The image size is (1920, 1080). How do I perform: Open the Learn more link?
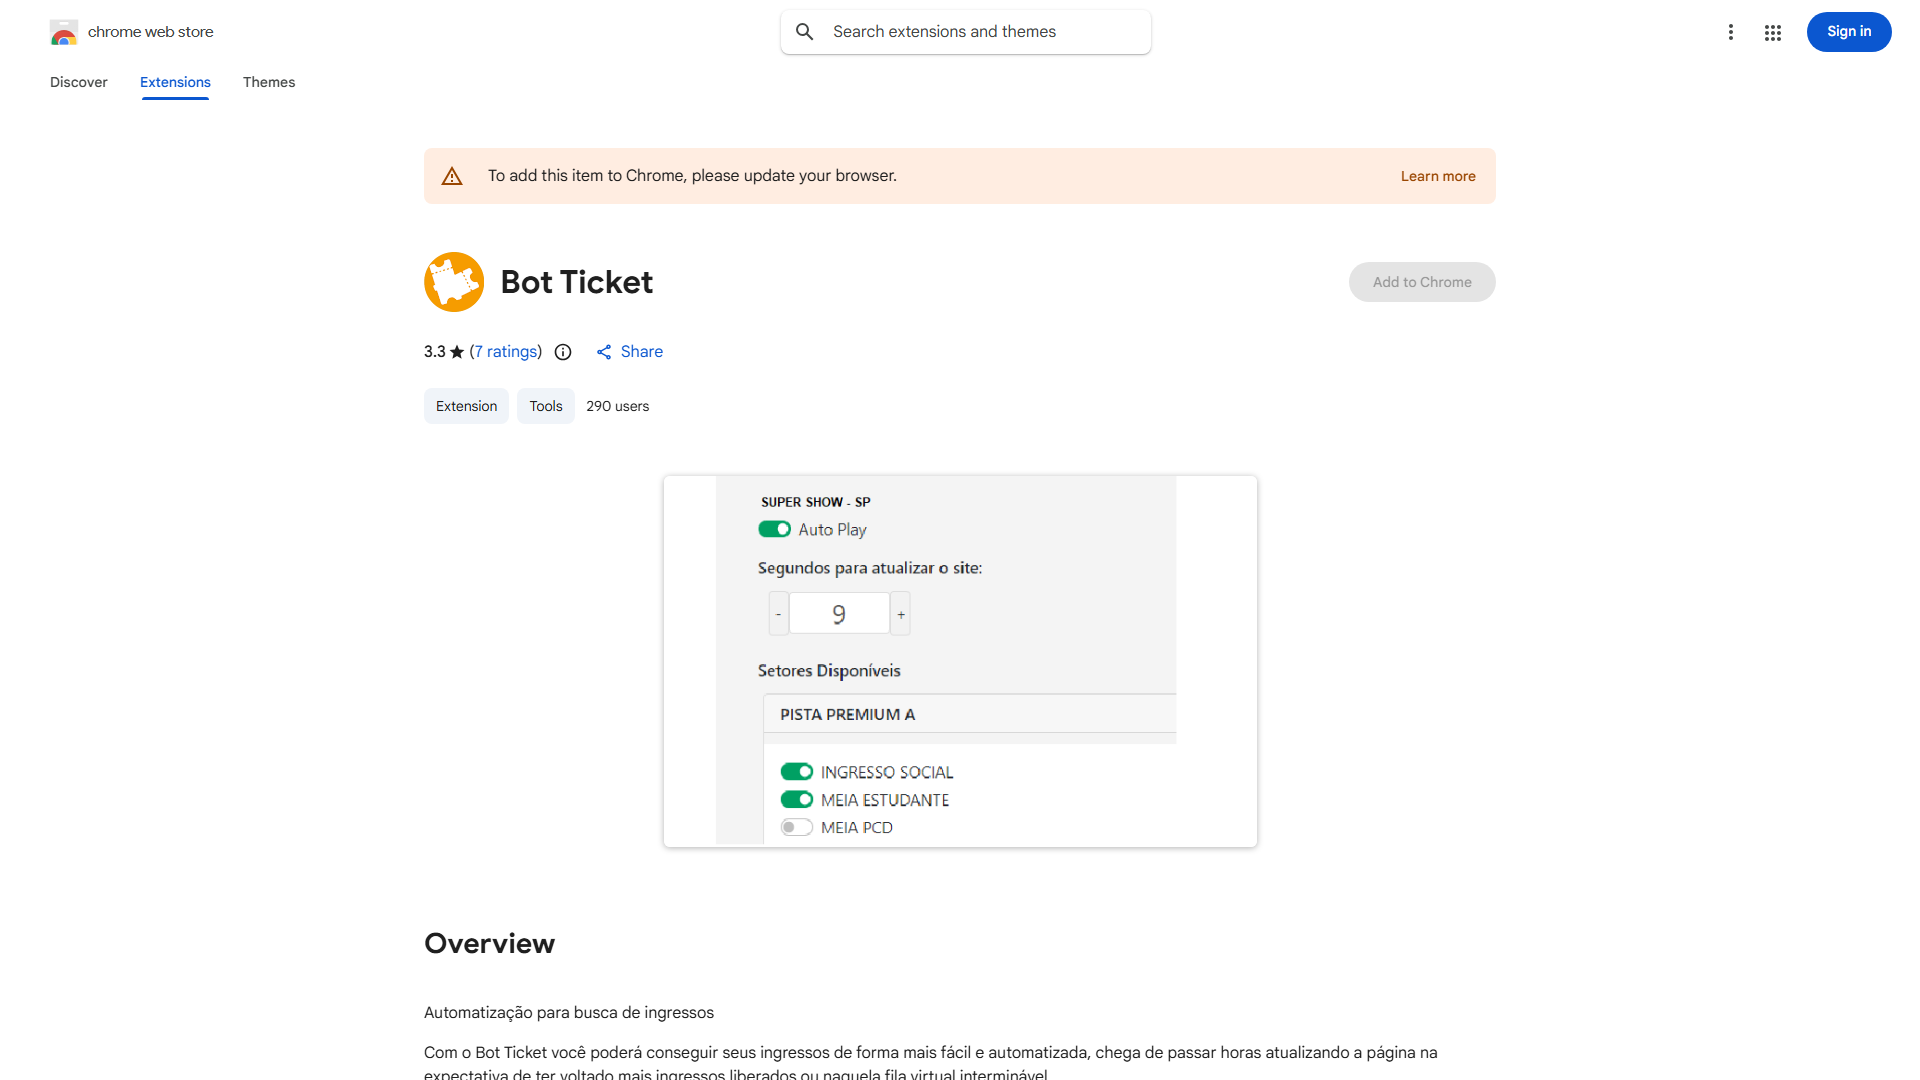click(x=1437, y=175)
